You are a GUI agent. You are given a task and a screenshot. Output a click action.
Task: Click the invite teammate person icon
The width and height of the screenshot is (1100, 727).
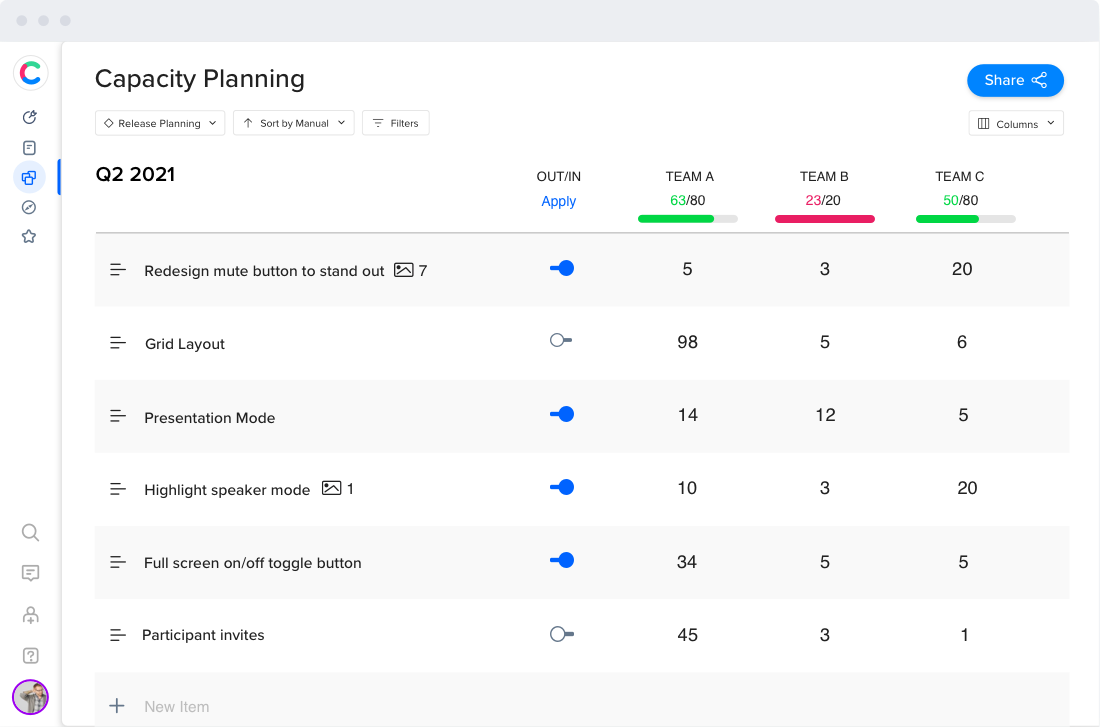point(30,614)
